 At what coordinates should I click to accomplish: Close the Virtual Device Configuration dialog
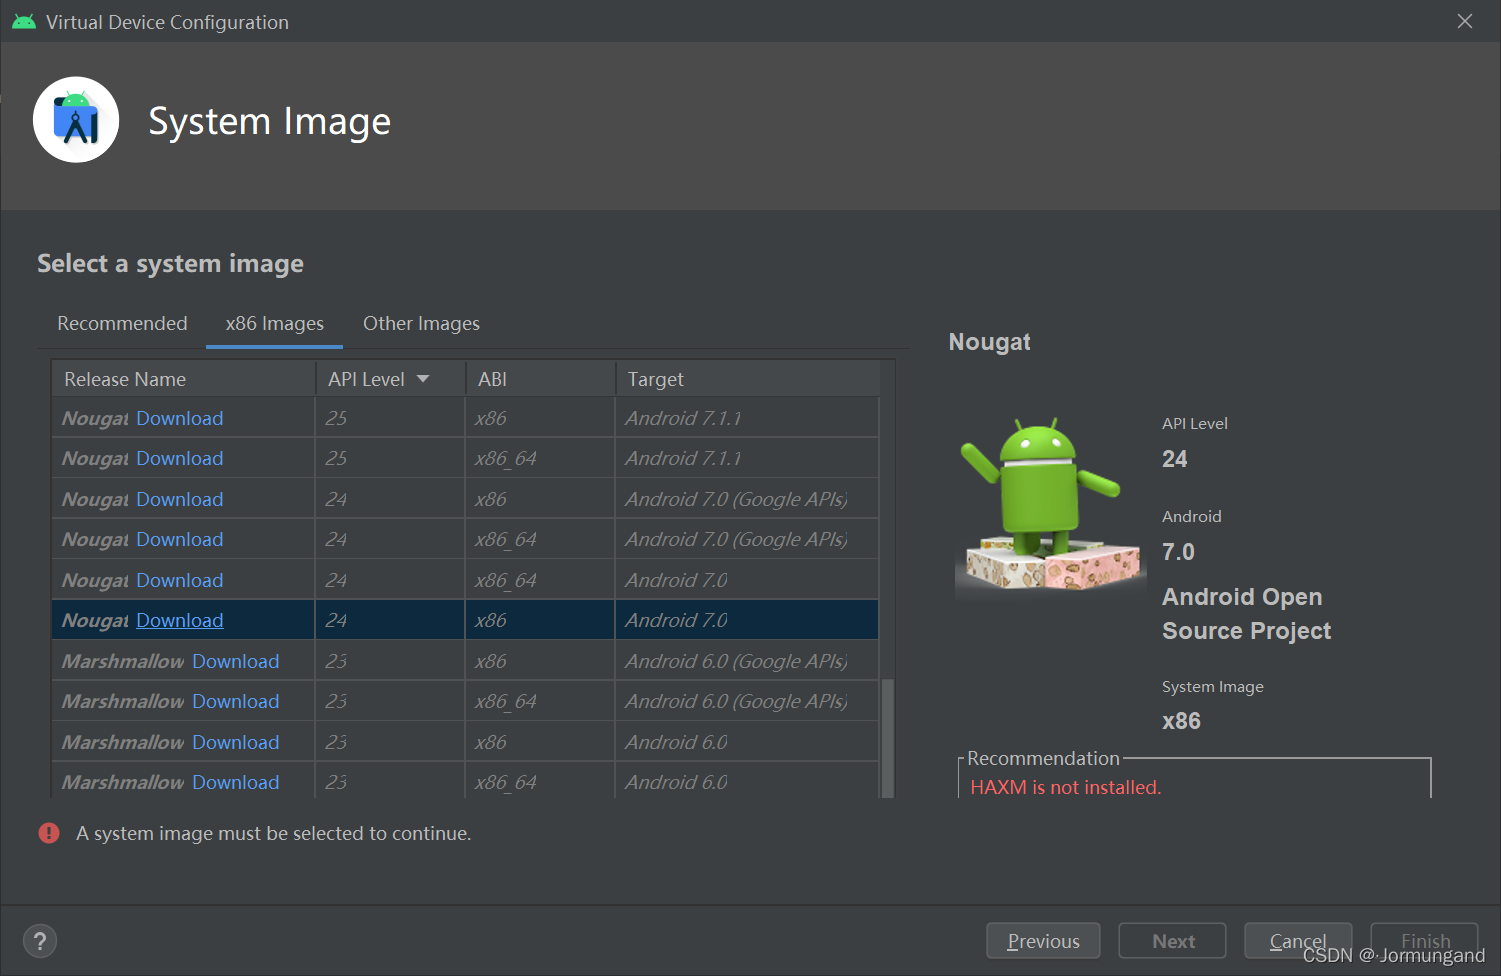pos(1465,21)
